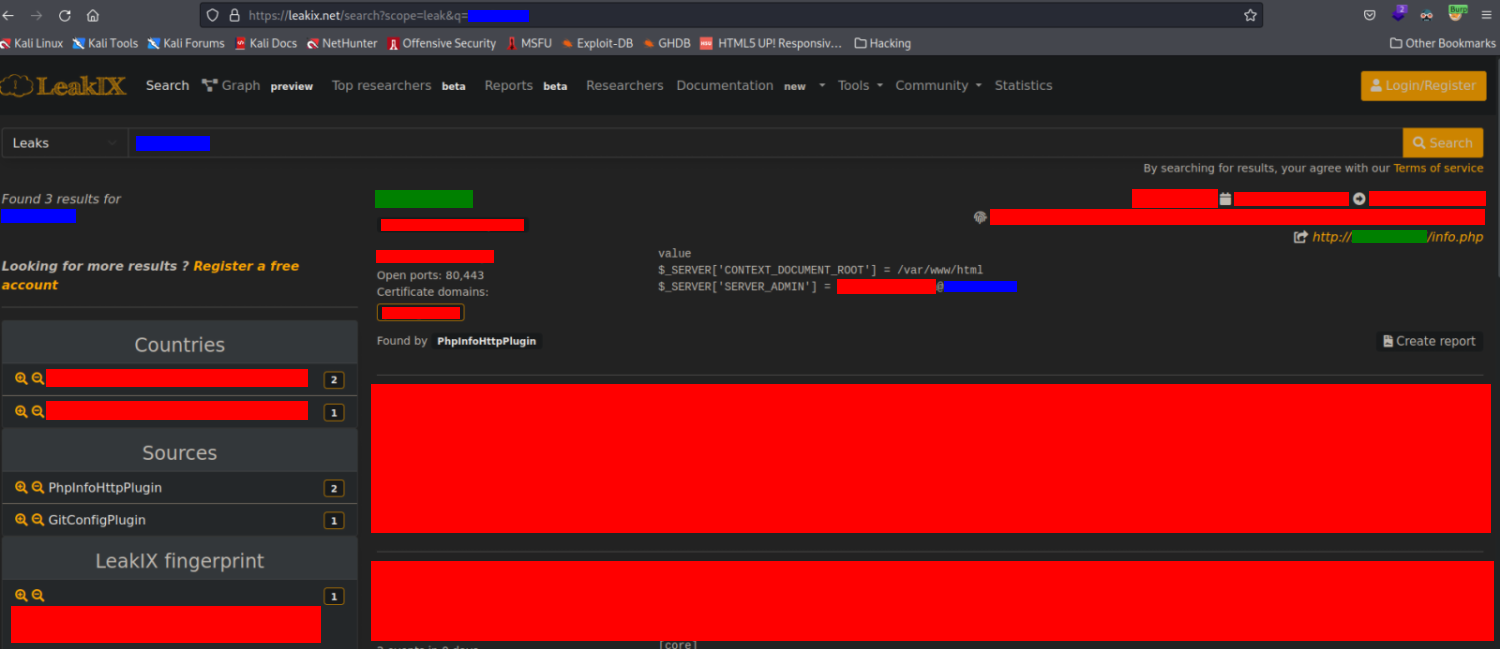Open Top researchers beta page
This screenshot has width=1500, height=649.
click(399, 86)
